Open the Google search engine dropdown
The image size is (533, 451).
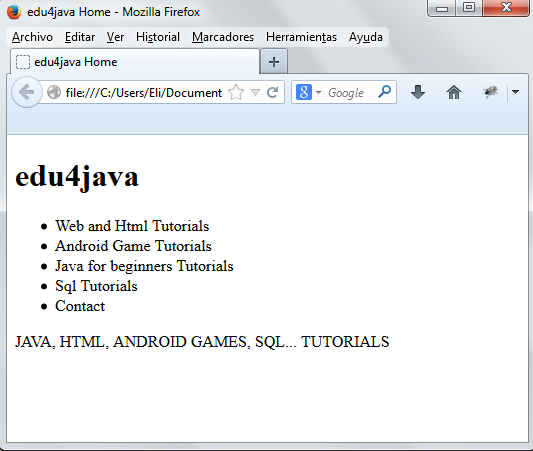[x=308, y=92]
